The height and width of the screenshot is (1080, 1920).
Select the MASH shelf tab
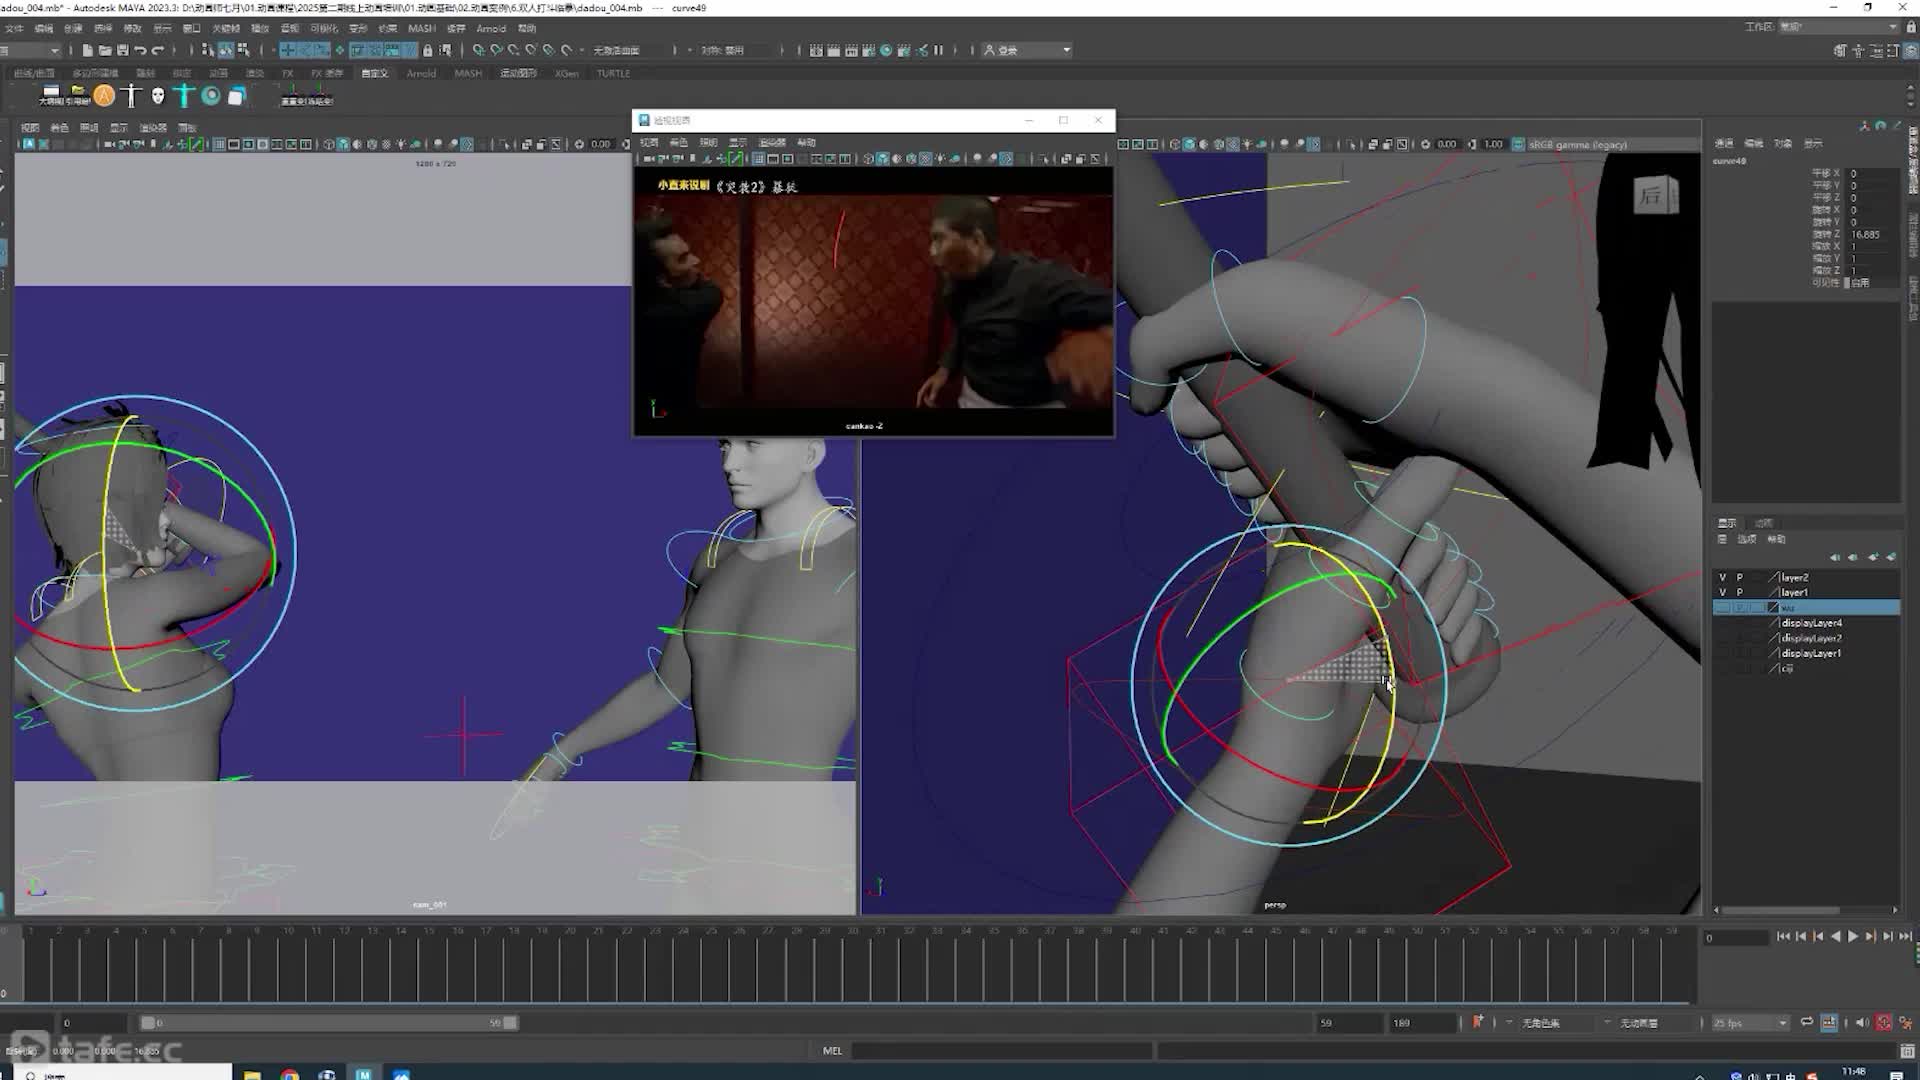point(468,73)
